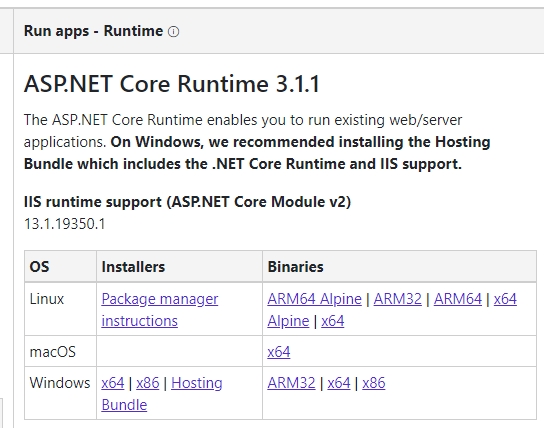Download Windows ARM32 binary
The height and width of the screenshot is (428, 544).
[x=291, y=383]
